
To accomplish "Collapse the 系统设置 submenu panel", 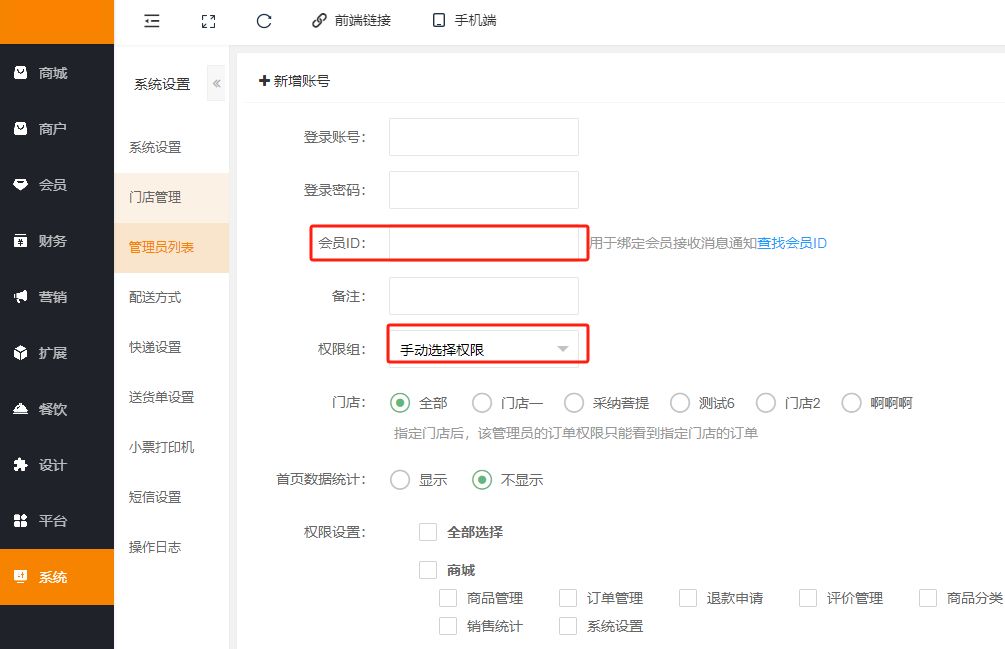I will (x=216, y=84).
